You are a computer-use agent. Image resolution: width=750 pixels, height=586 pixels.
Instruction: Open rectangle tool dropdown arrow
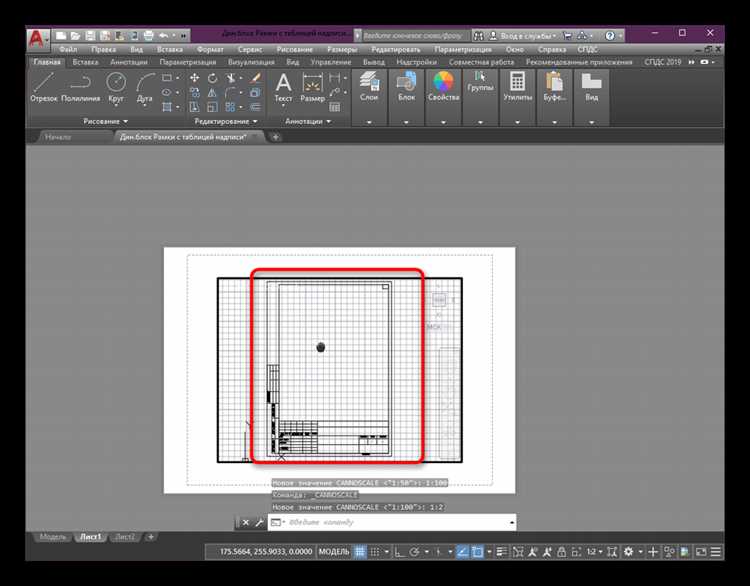(178, 77)
